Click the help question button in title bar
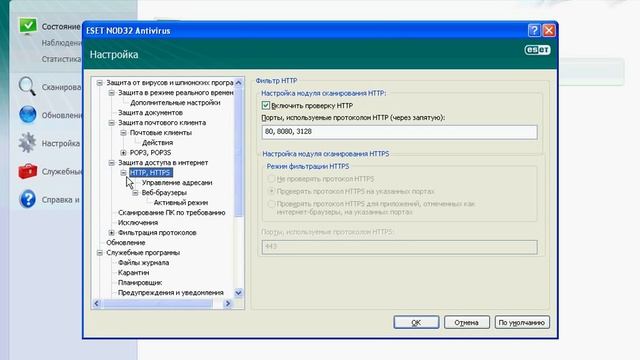Viewport: 640px width, 360px height. (533, 31)
